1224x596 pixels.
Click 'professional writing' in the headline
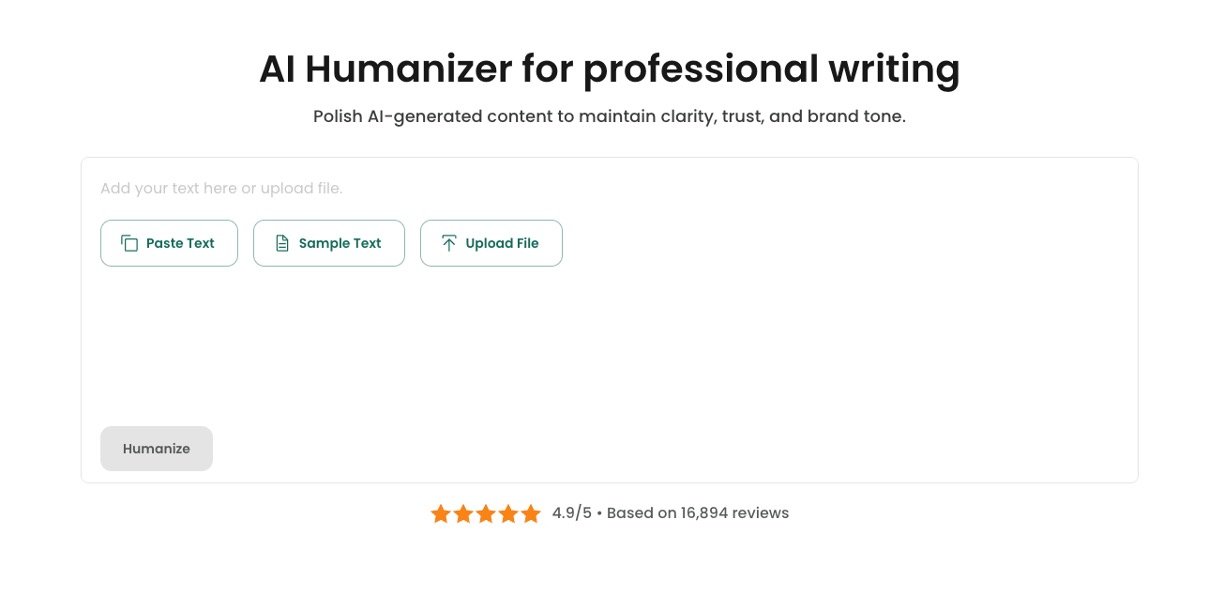coord(771,69)
